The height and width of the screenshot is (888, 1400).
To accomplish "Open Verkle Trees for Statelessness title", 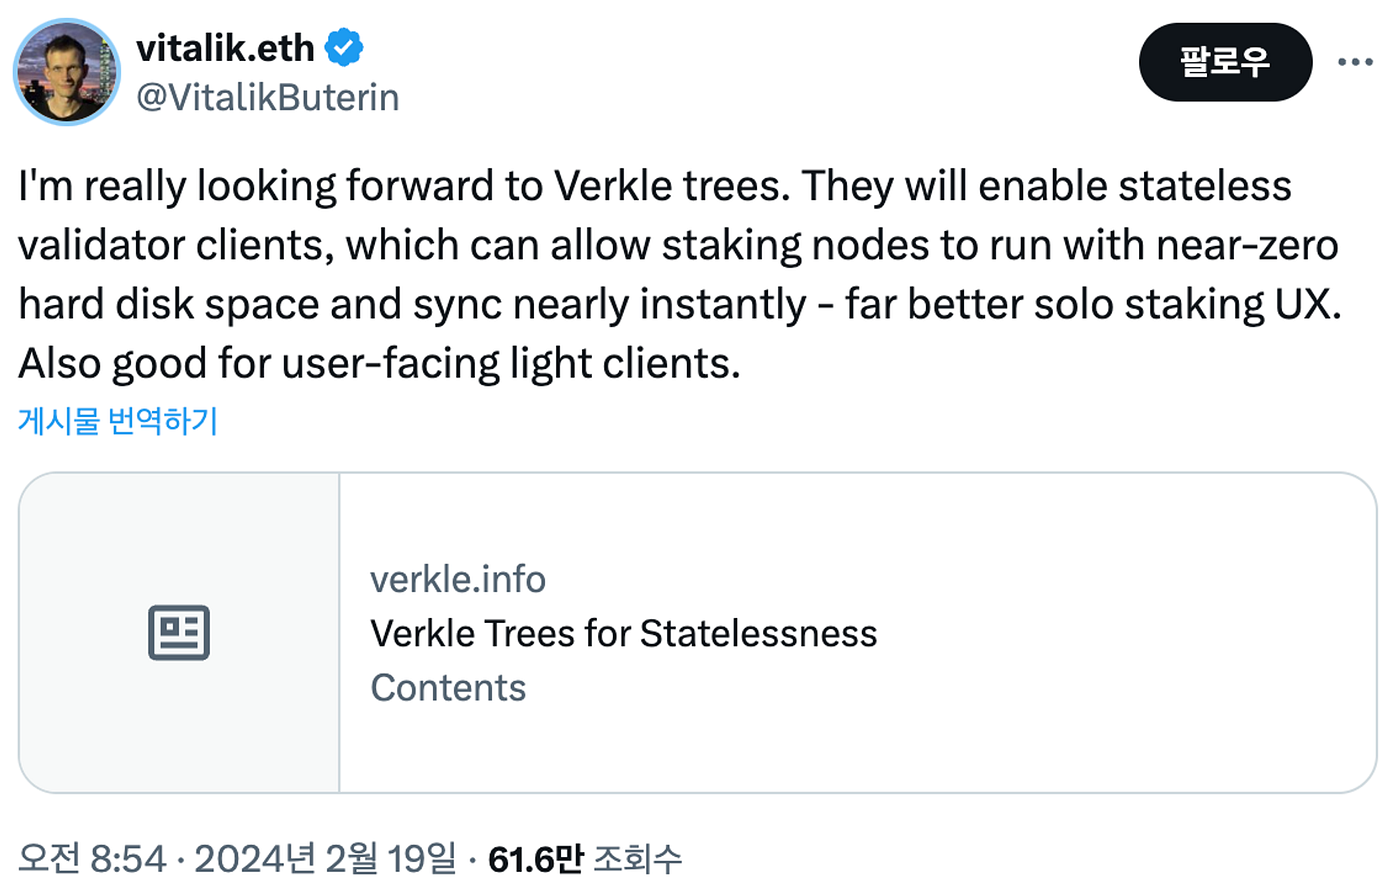I will coord(624,633).
